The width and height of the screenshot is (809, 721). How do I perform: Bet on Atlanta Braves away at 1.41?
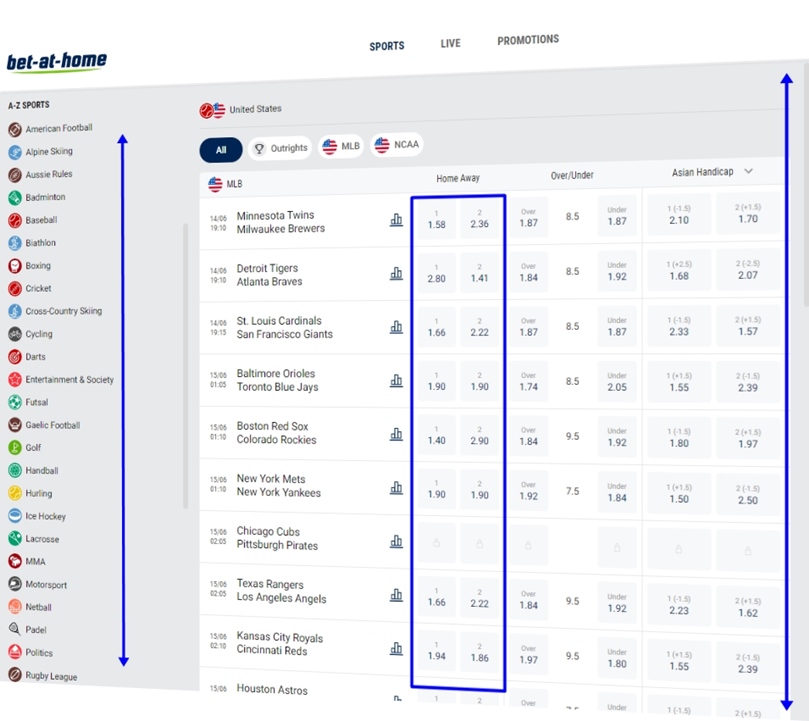(479, 273)
